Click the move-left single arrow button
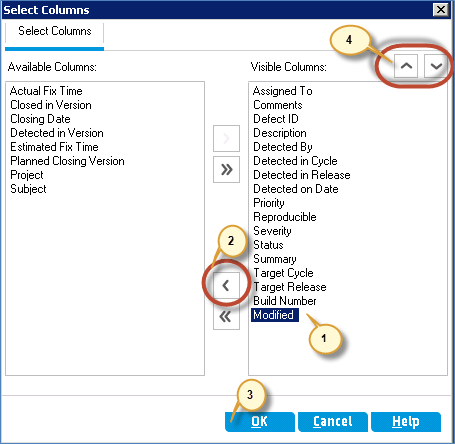Image resolution: width=455 pixels, height=444 pixels. [226, 285]
